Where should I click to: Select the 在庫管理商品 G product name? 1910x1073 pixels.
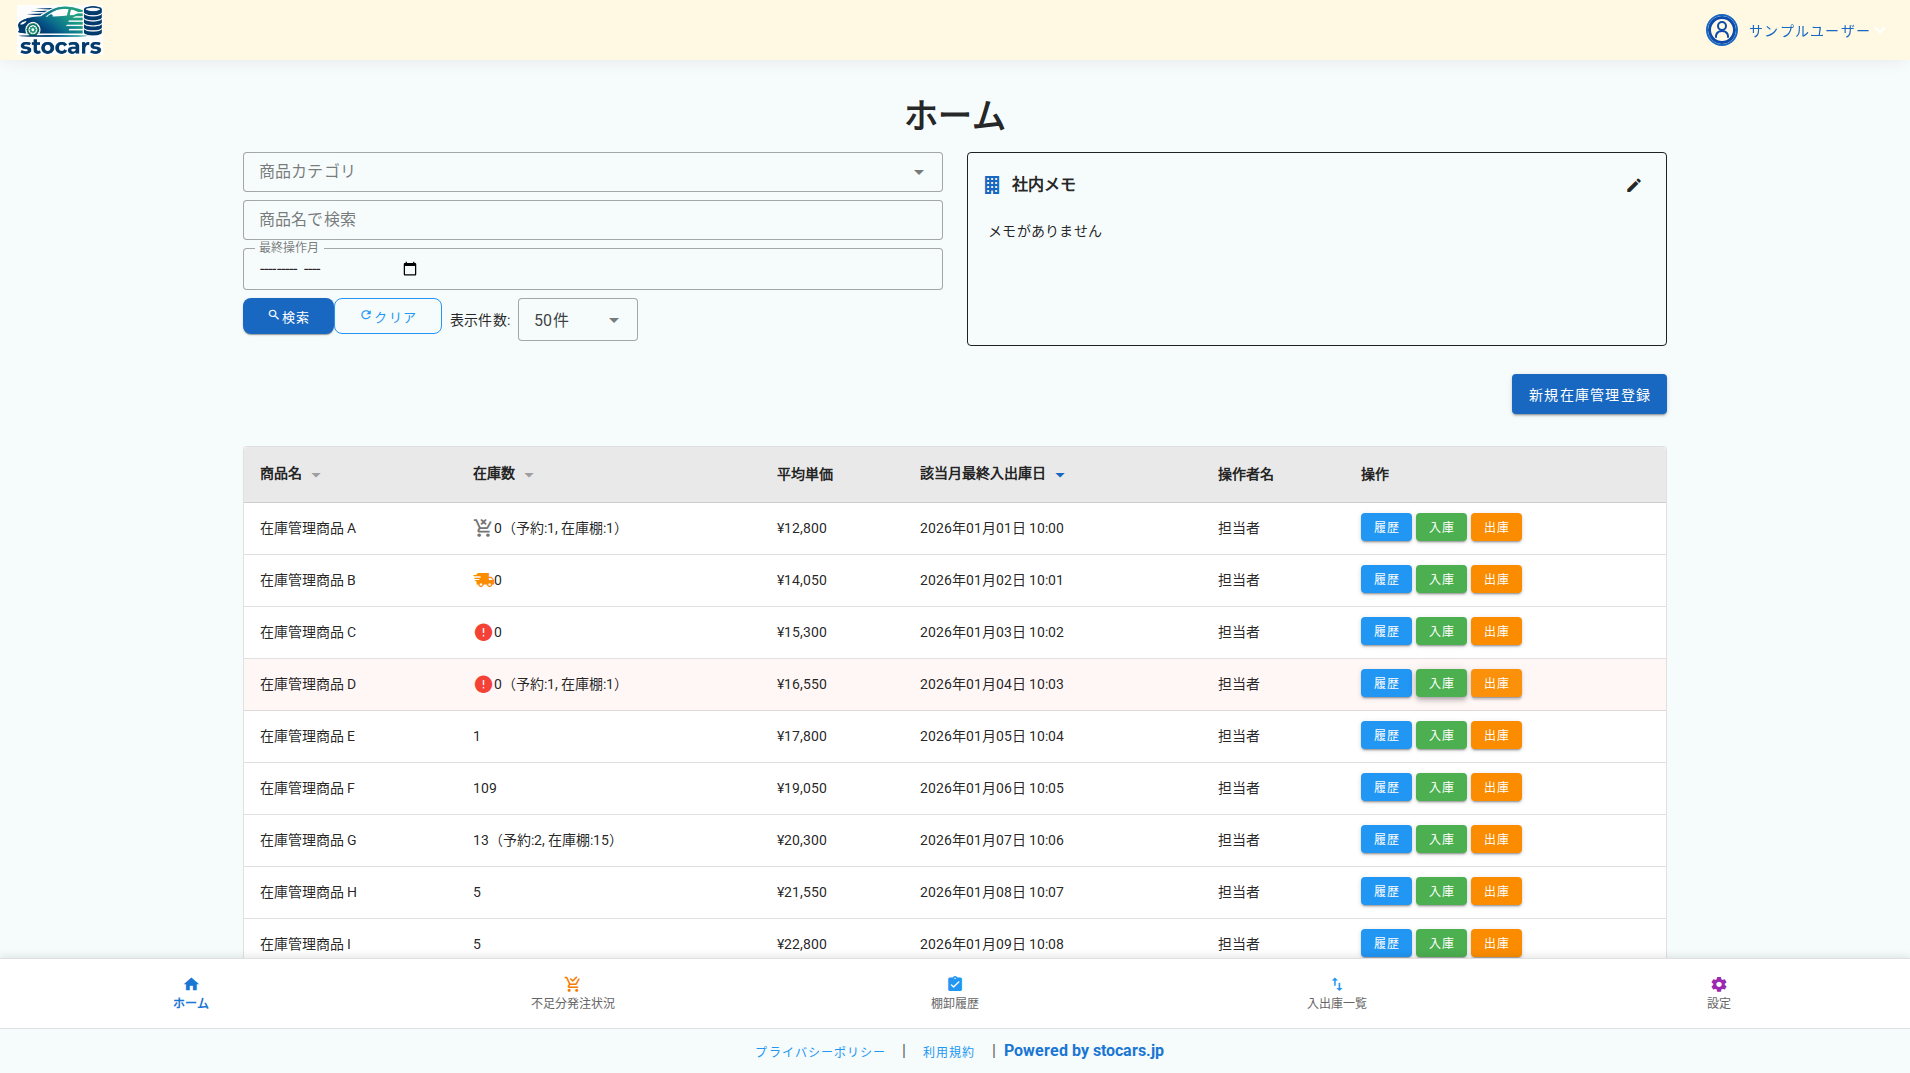(308, 840)
